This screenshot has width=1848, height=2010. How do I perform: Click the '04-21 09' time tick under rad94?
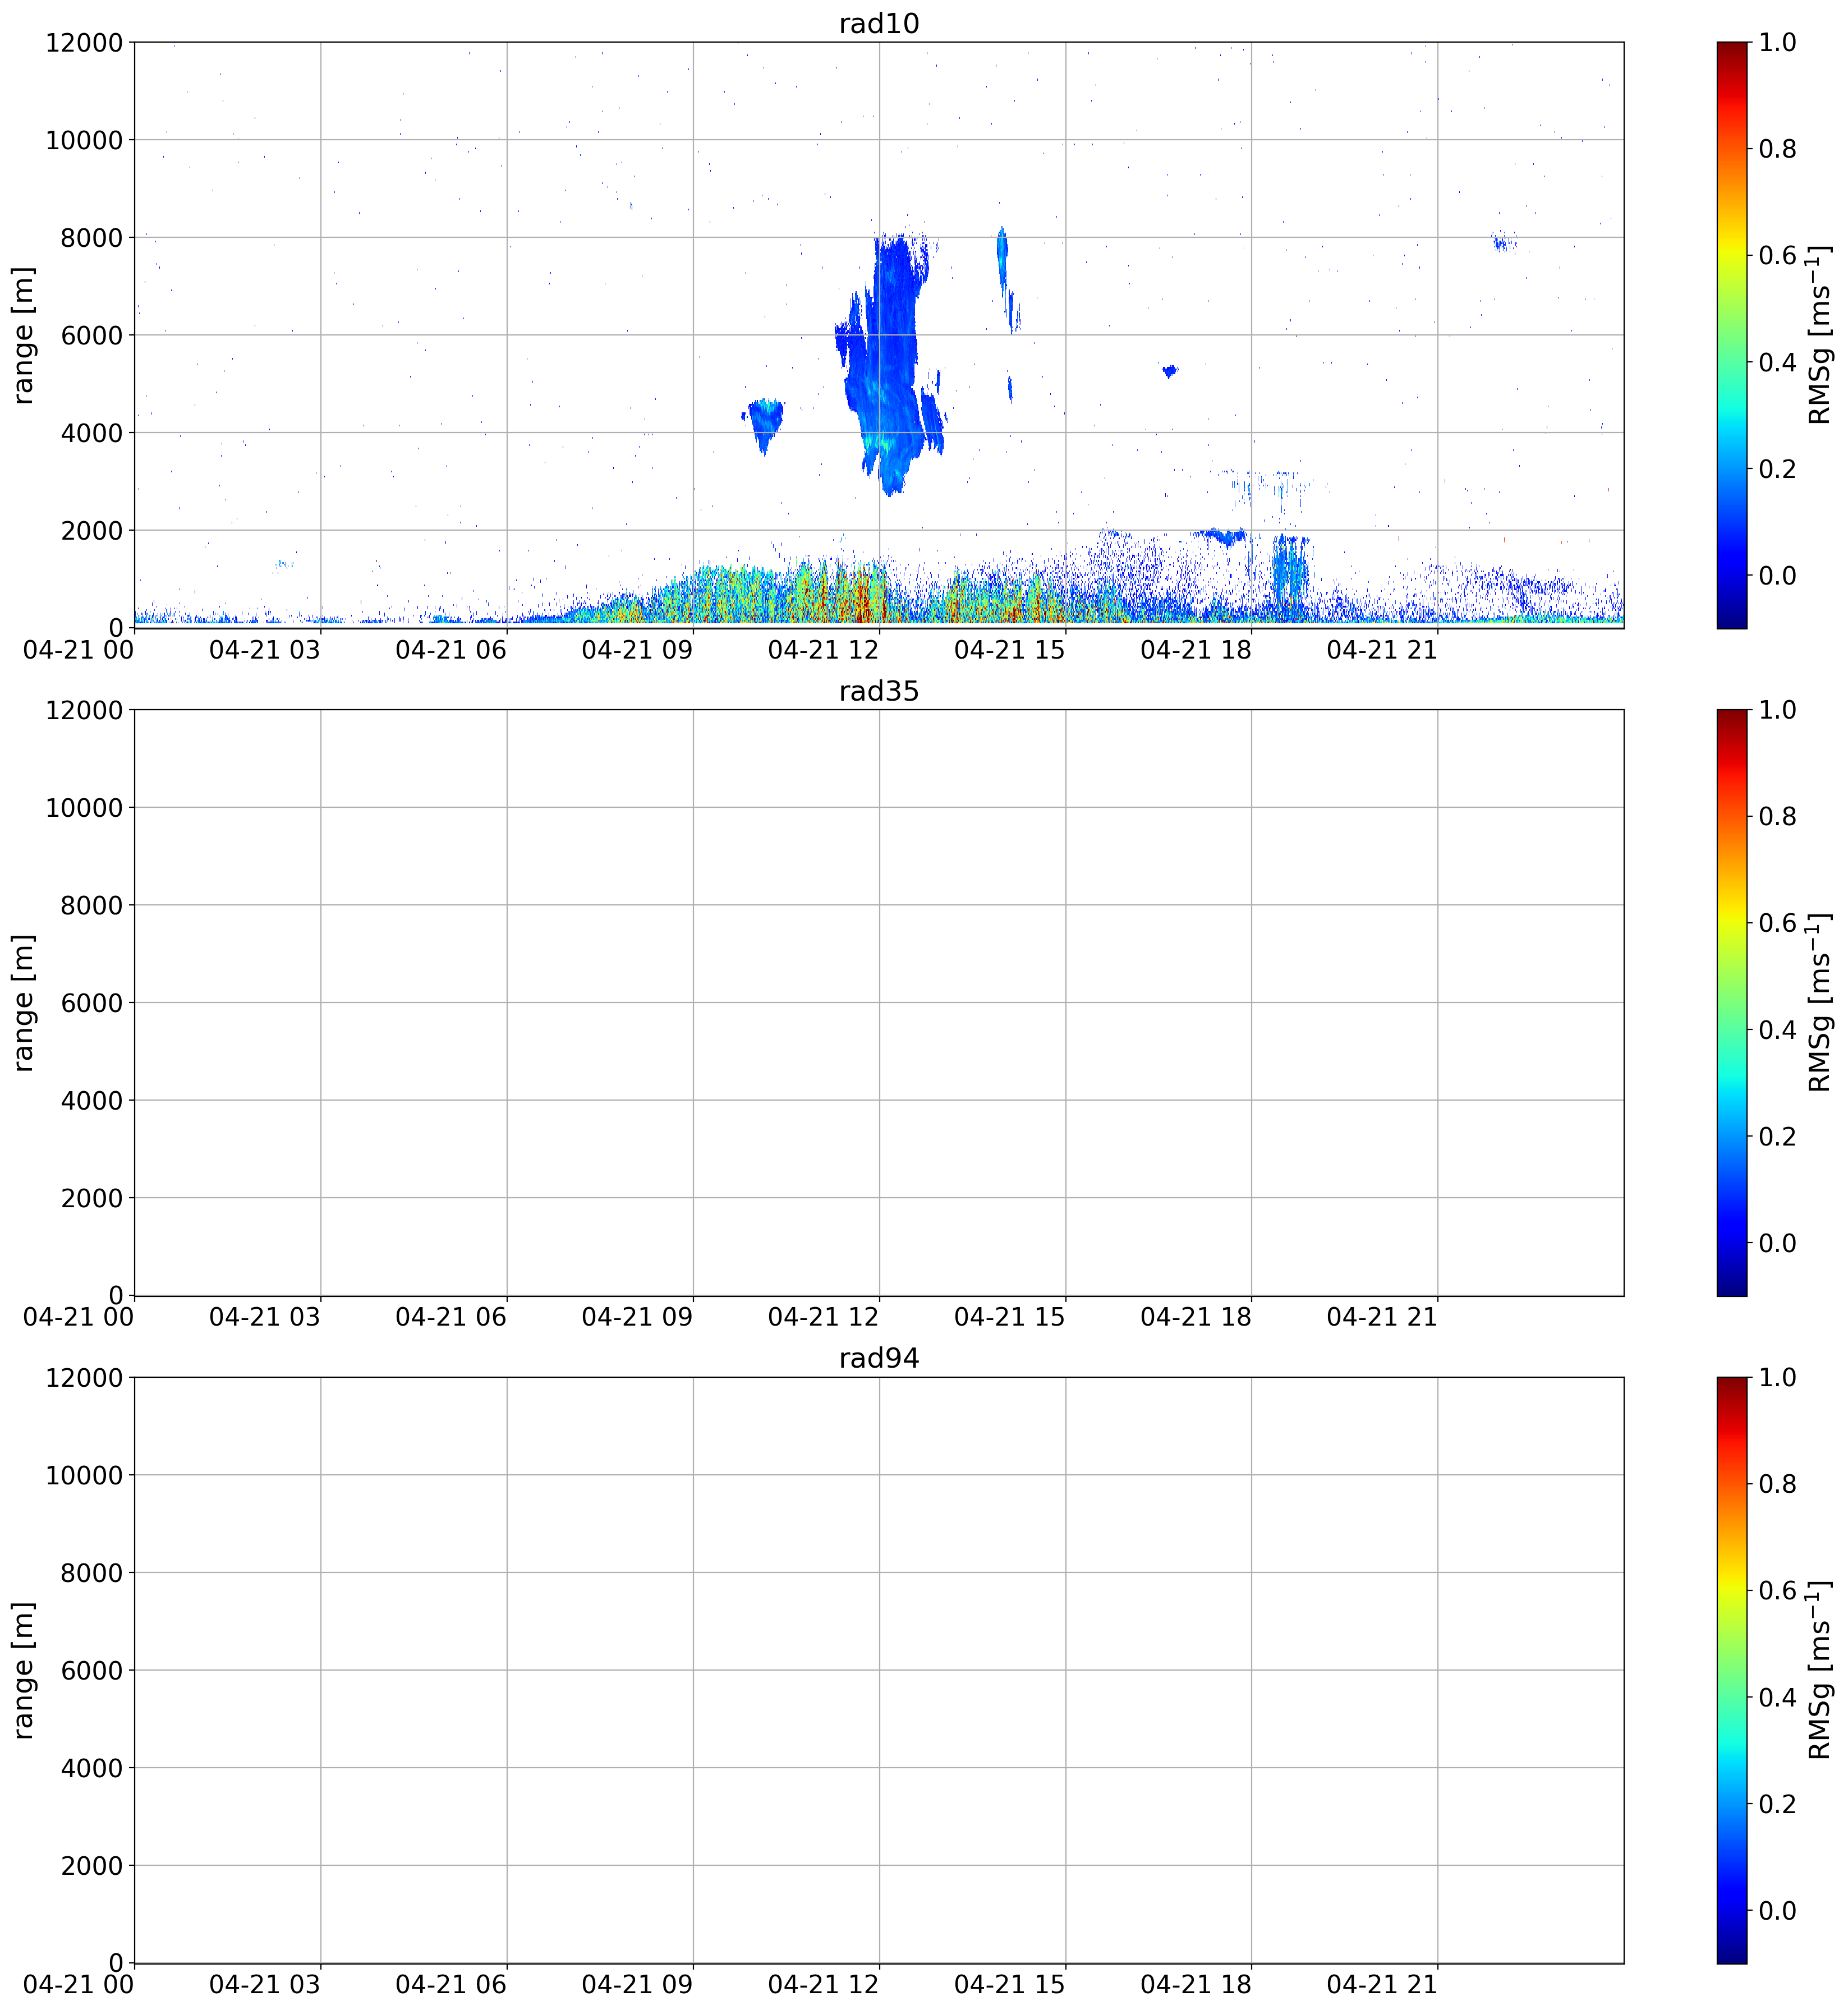click(637, 1985)
